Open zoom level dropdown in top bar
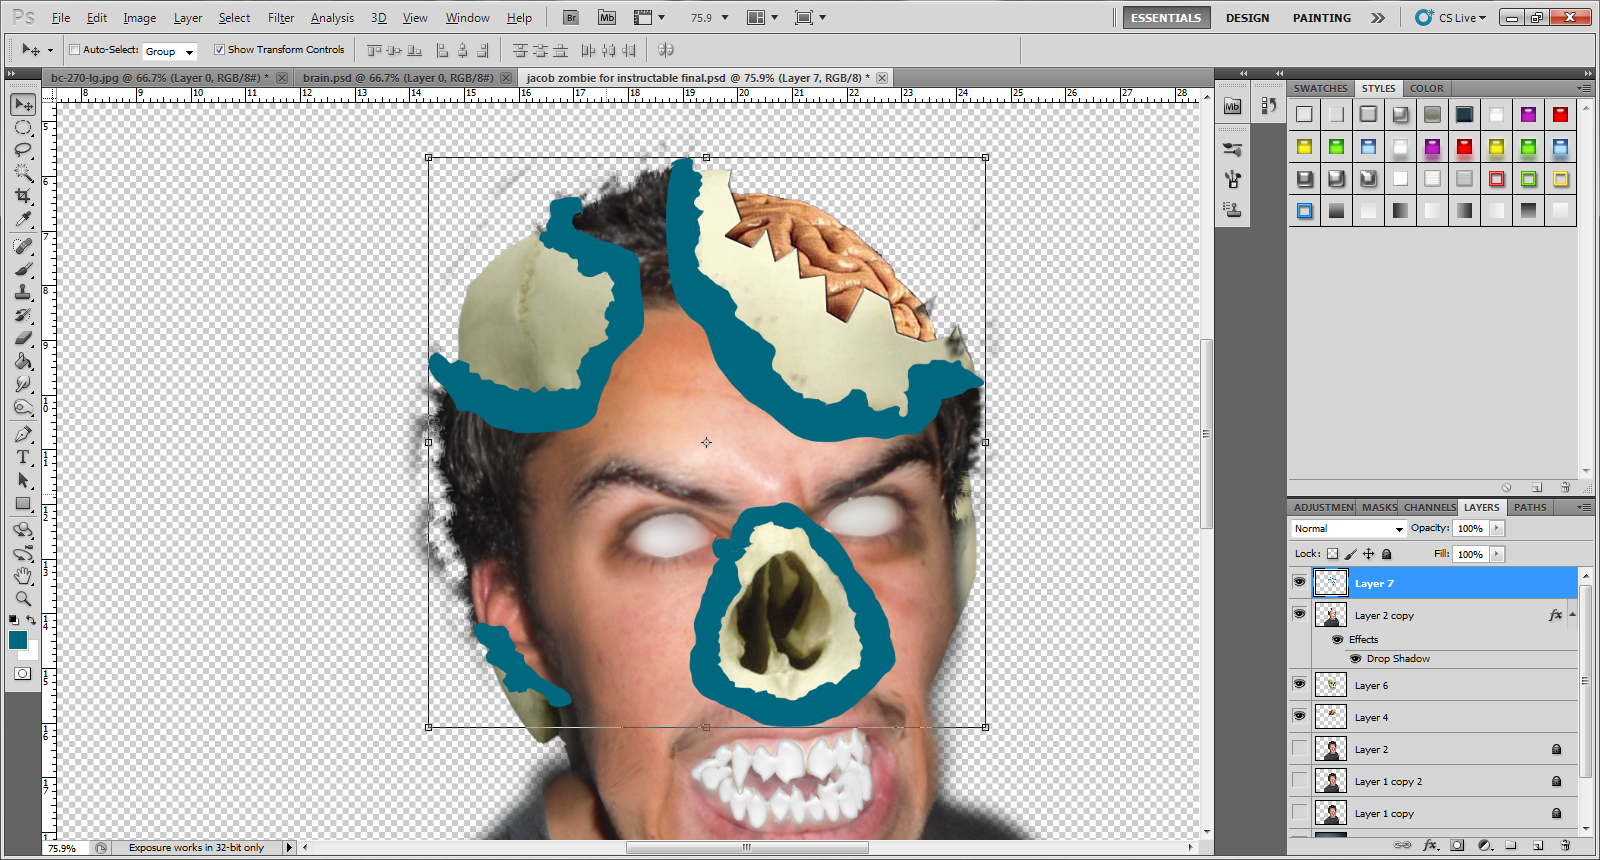Screen dimensions: 1600x860 click(725, 18)
